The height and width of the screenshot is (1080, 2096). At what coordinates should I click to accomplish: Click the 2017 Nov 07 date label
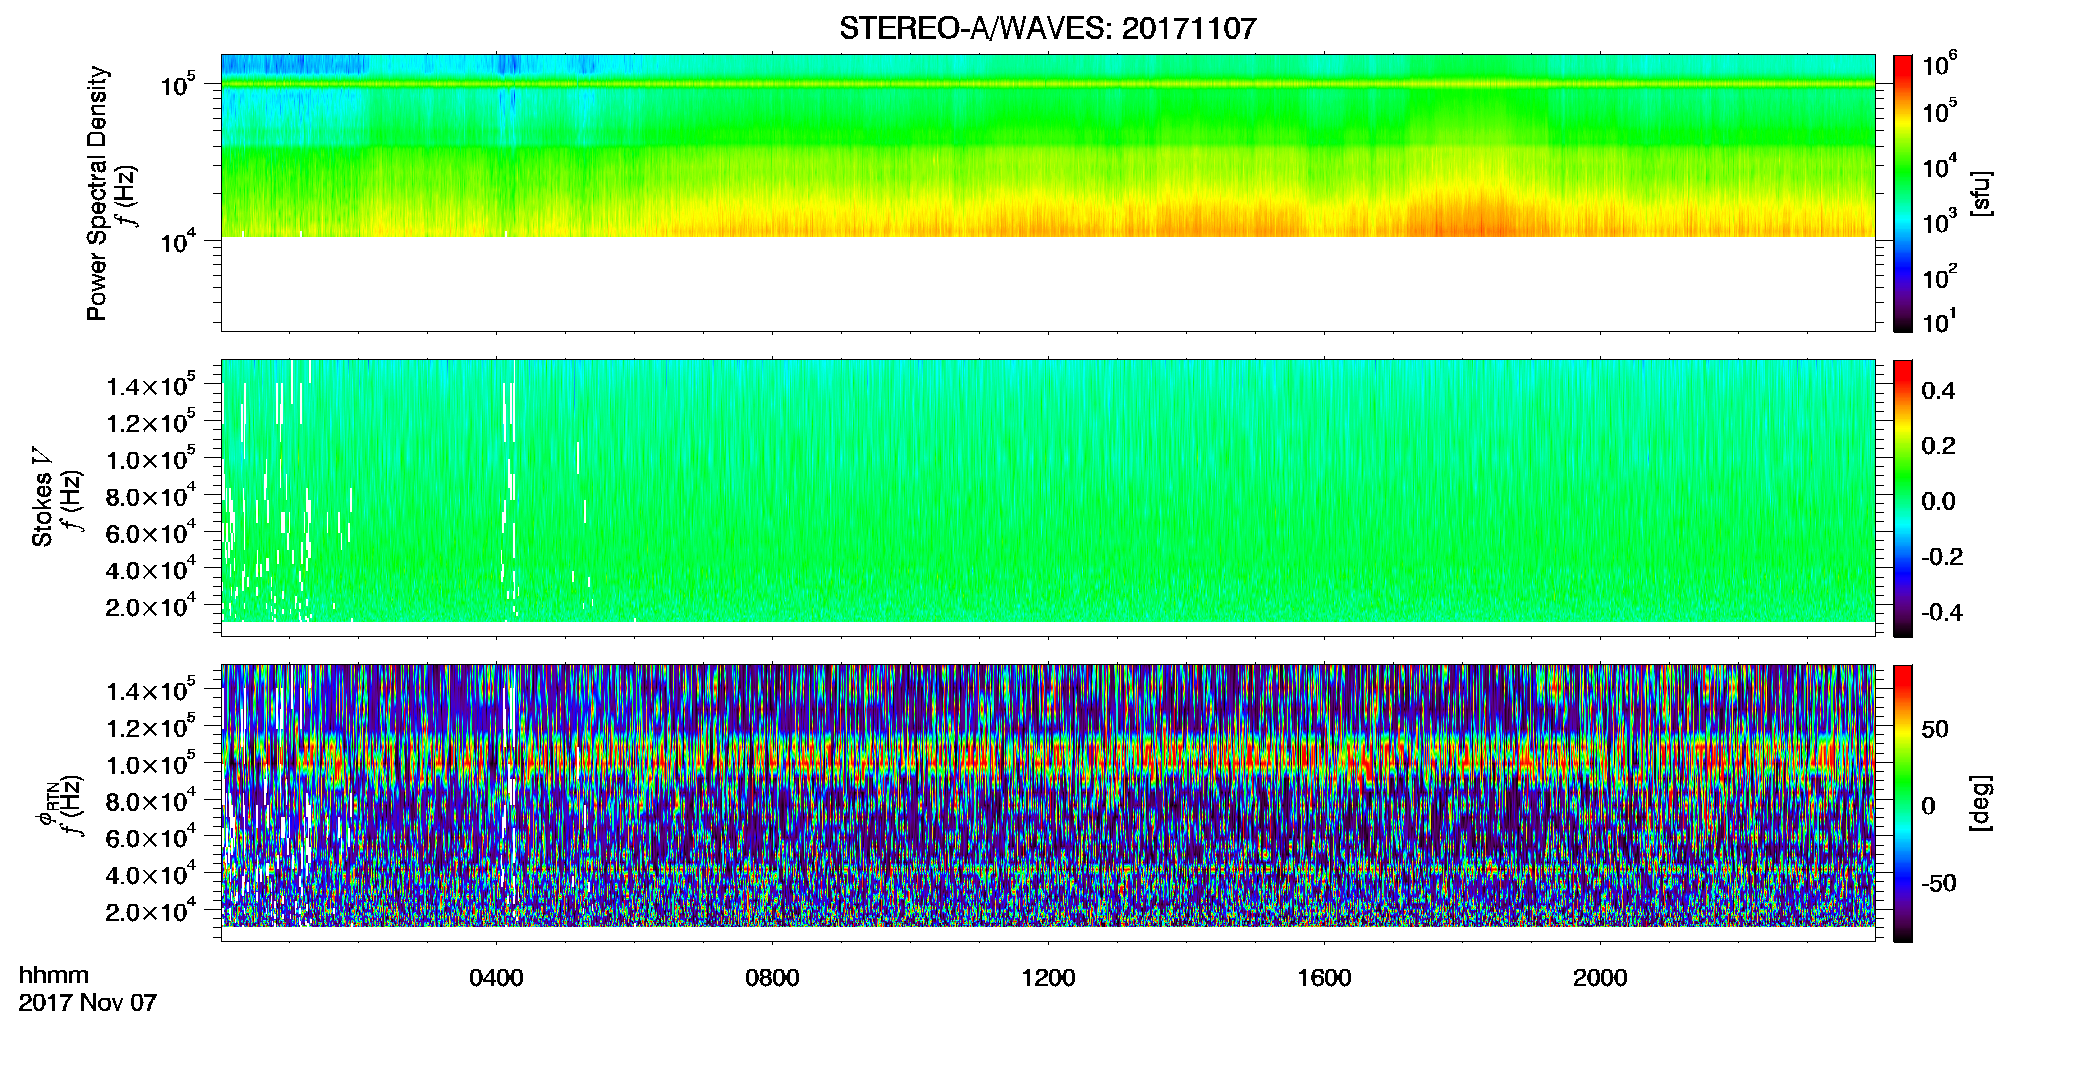click(x=87, y=1002)
